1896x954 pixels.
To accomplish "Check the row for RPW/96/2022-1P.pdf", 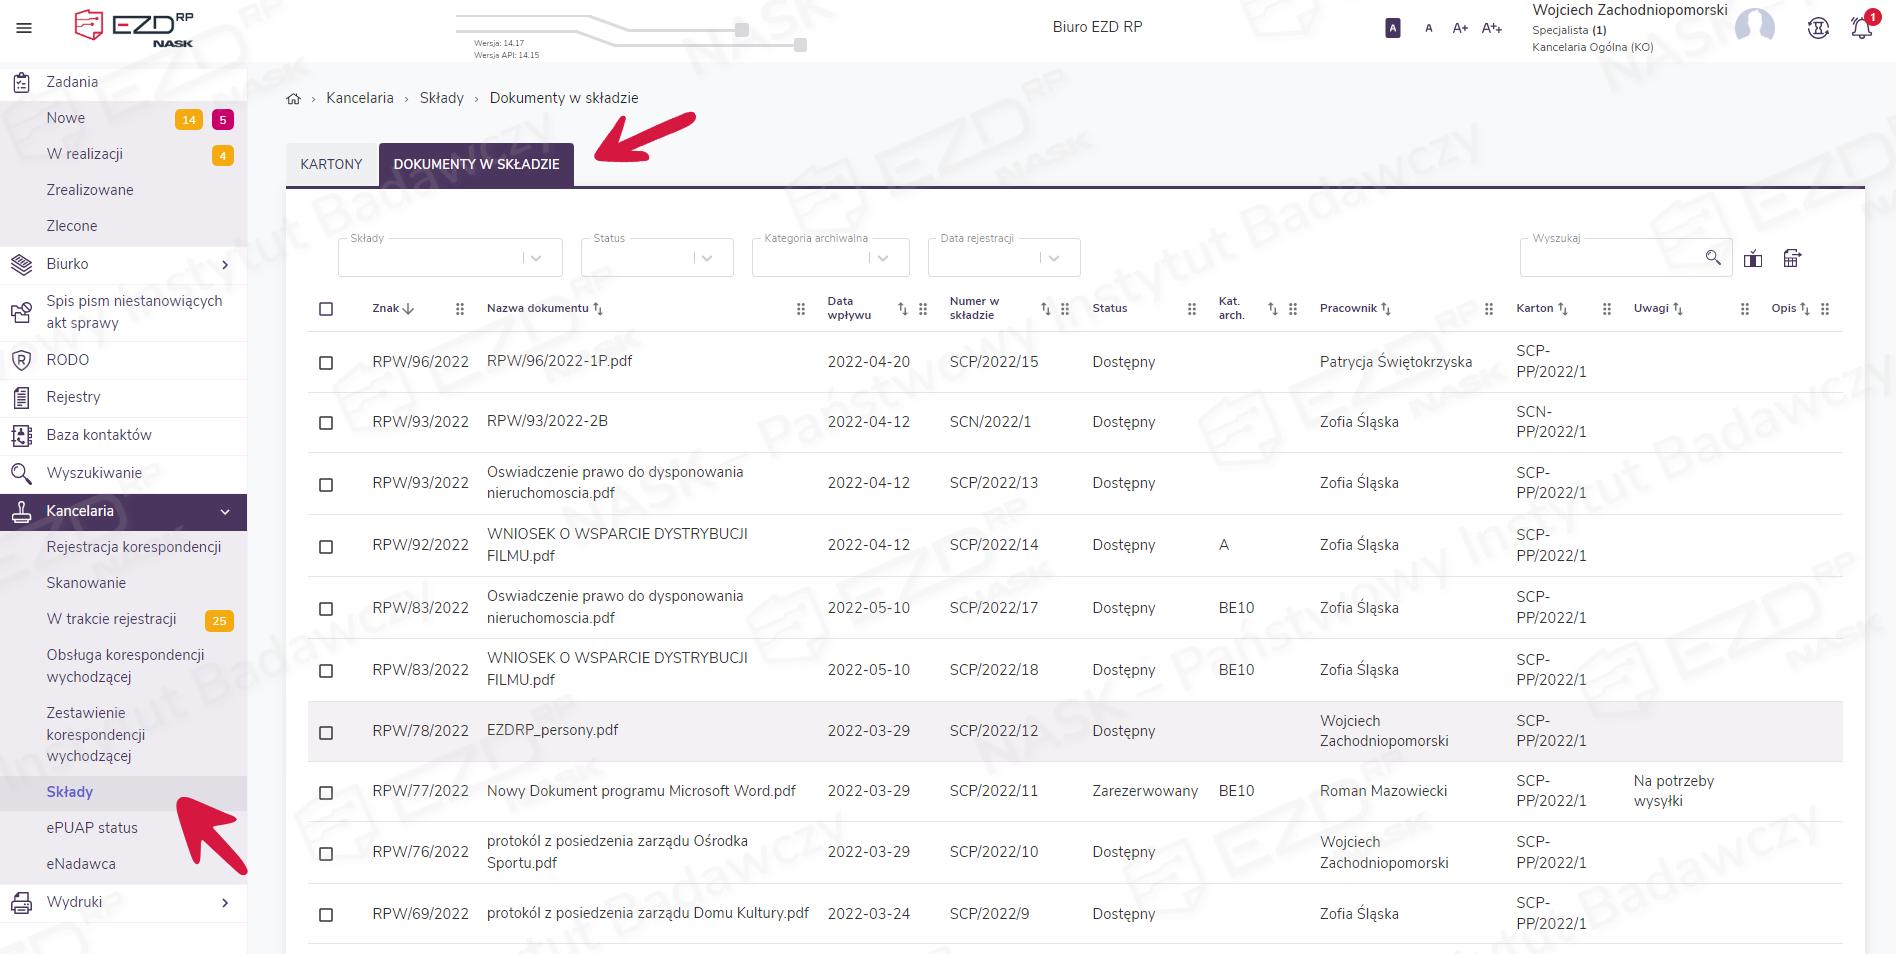I will click(326, 362).
